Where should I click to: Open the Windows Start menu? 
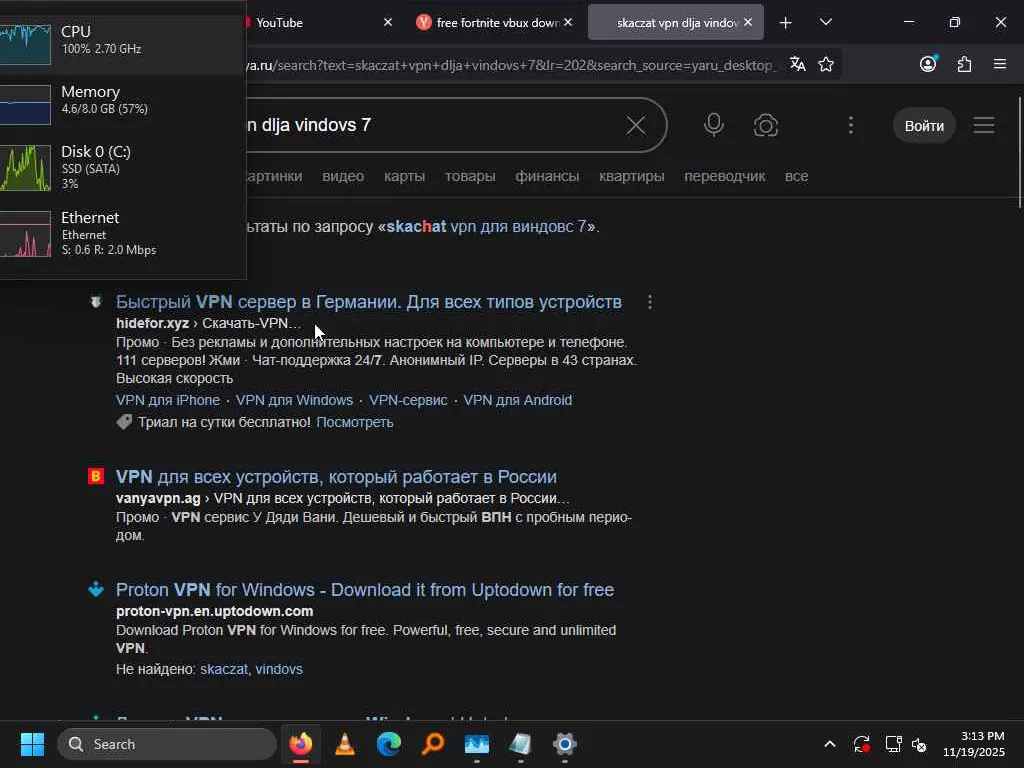pyautogui.click(x=32, y=744)
